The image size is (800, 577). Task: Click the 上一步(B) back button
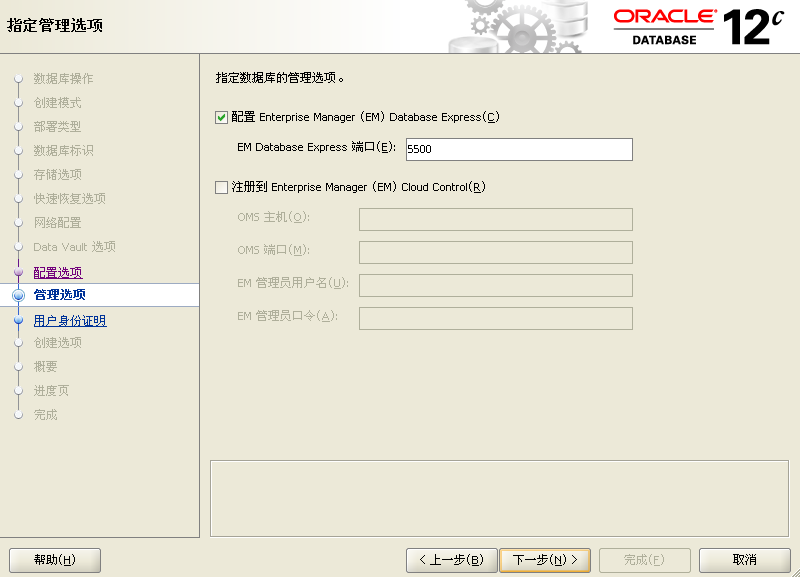tap(452, 560)
